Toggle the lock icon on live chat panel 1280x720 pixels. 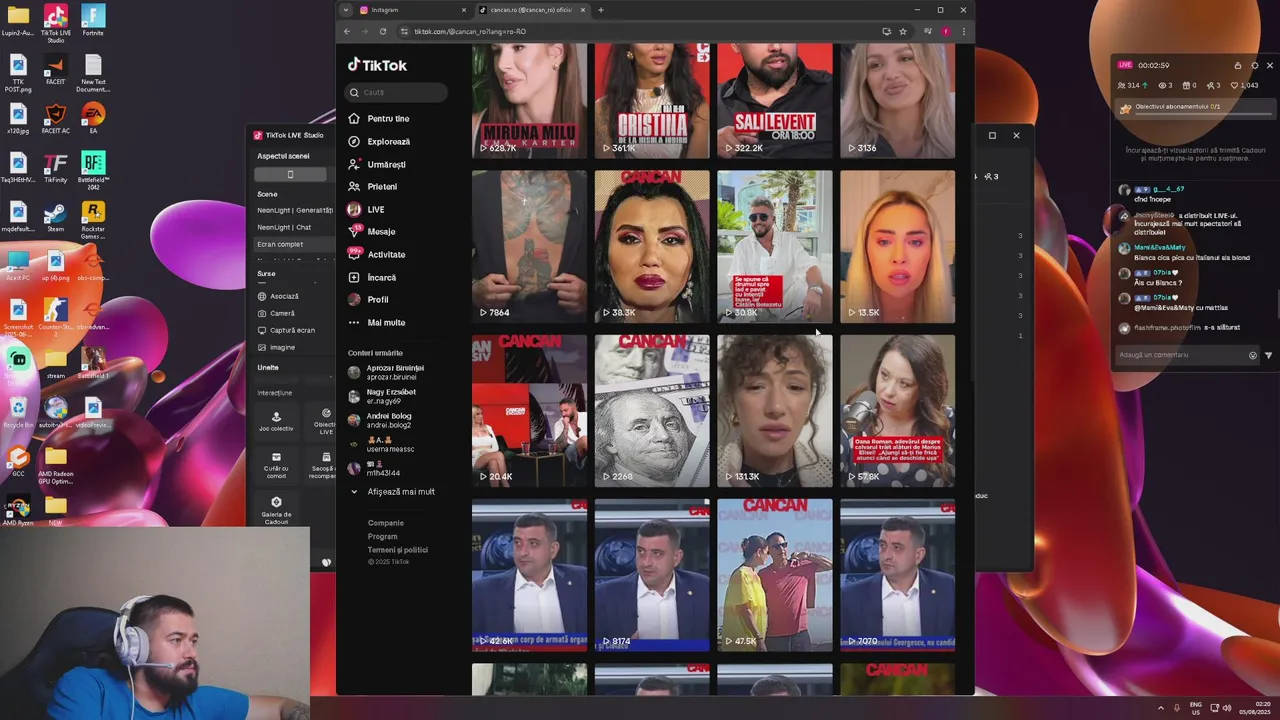(1238, 65)
